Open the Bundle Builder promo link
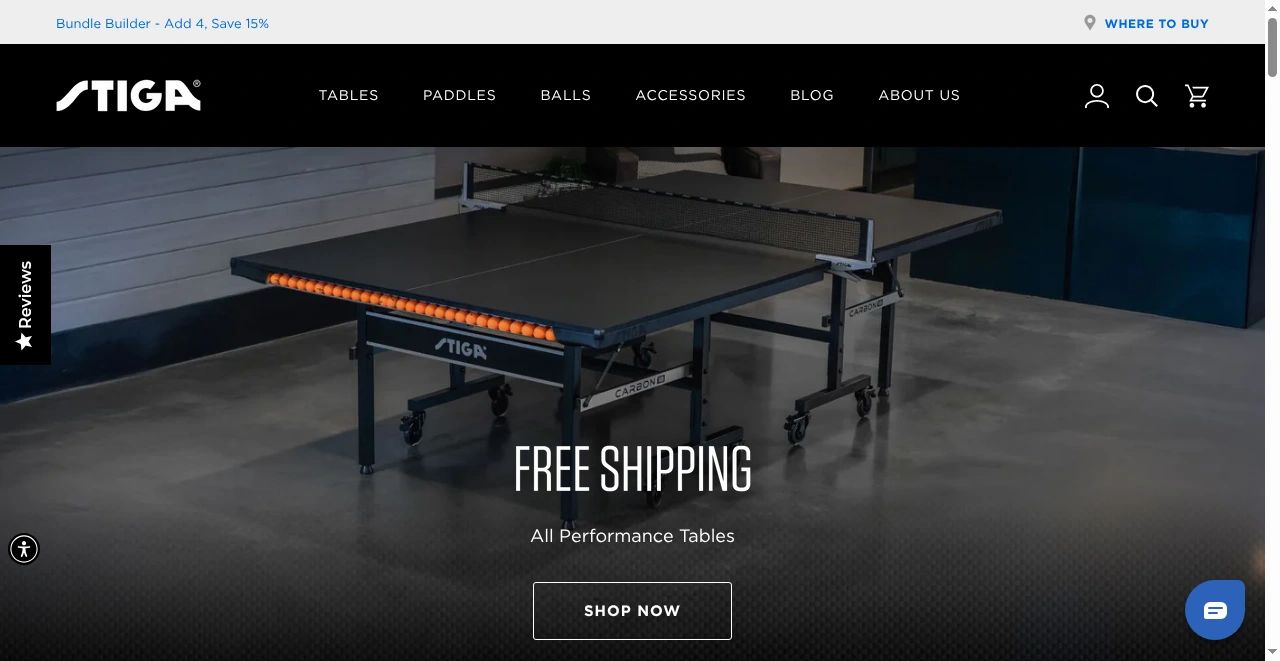 (163, 23)
